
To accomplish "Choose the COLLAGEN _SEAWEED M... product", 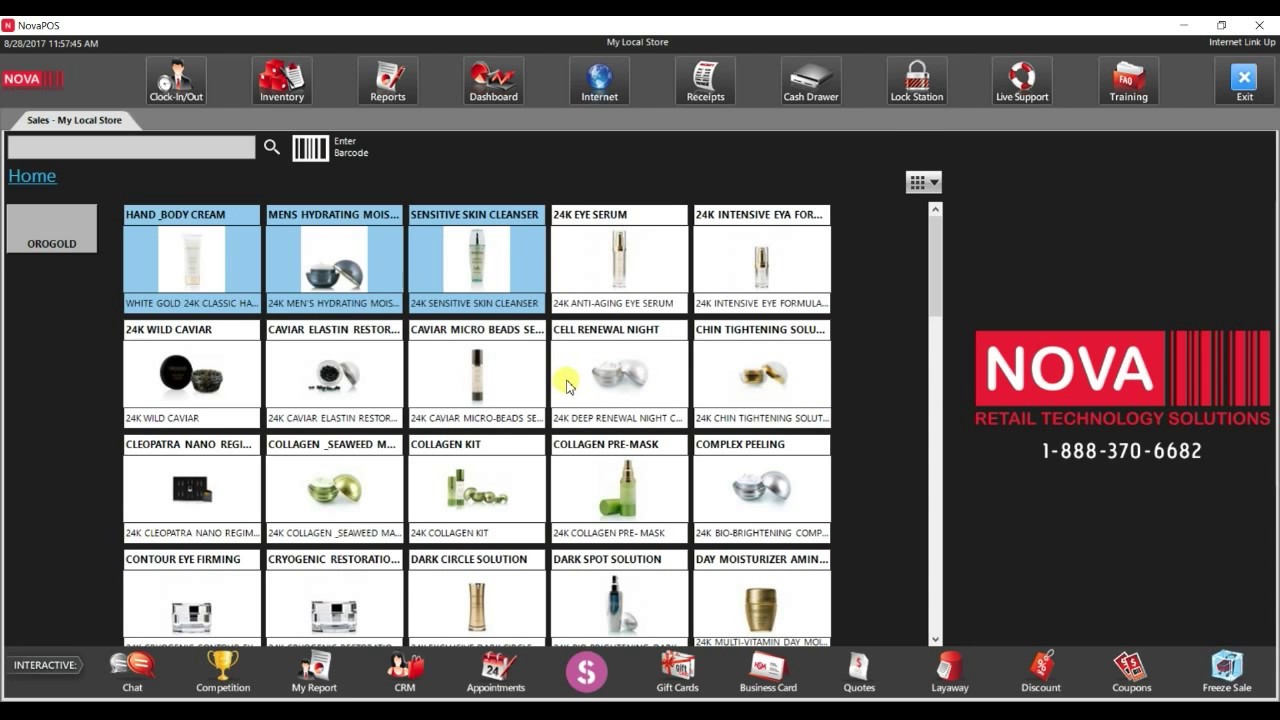I will pyautogui.click(x=334, y=489).
